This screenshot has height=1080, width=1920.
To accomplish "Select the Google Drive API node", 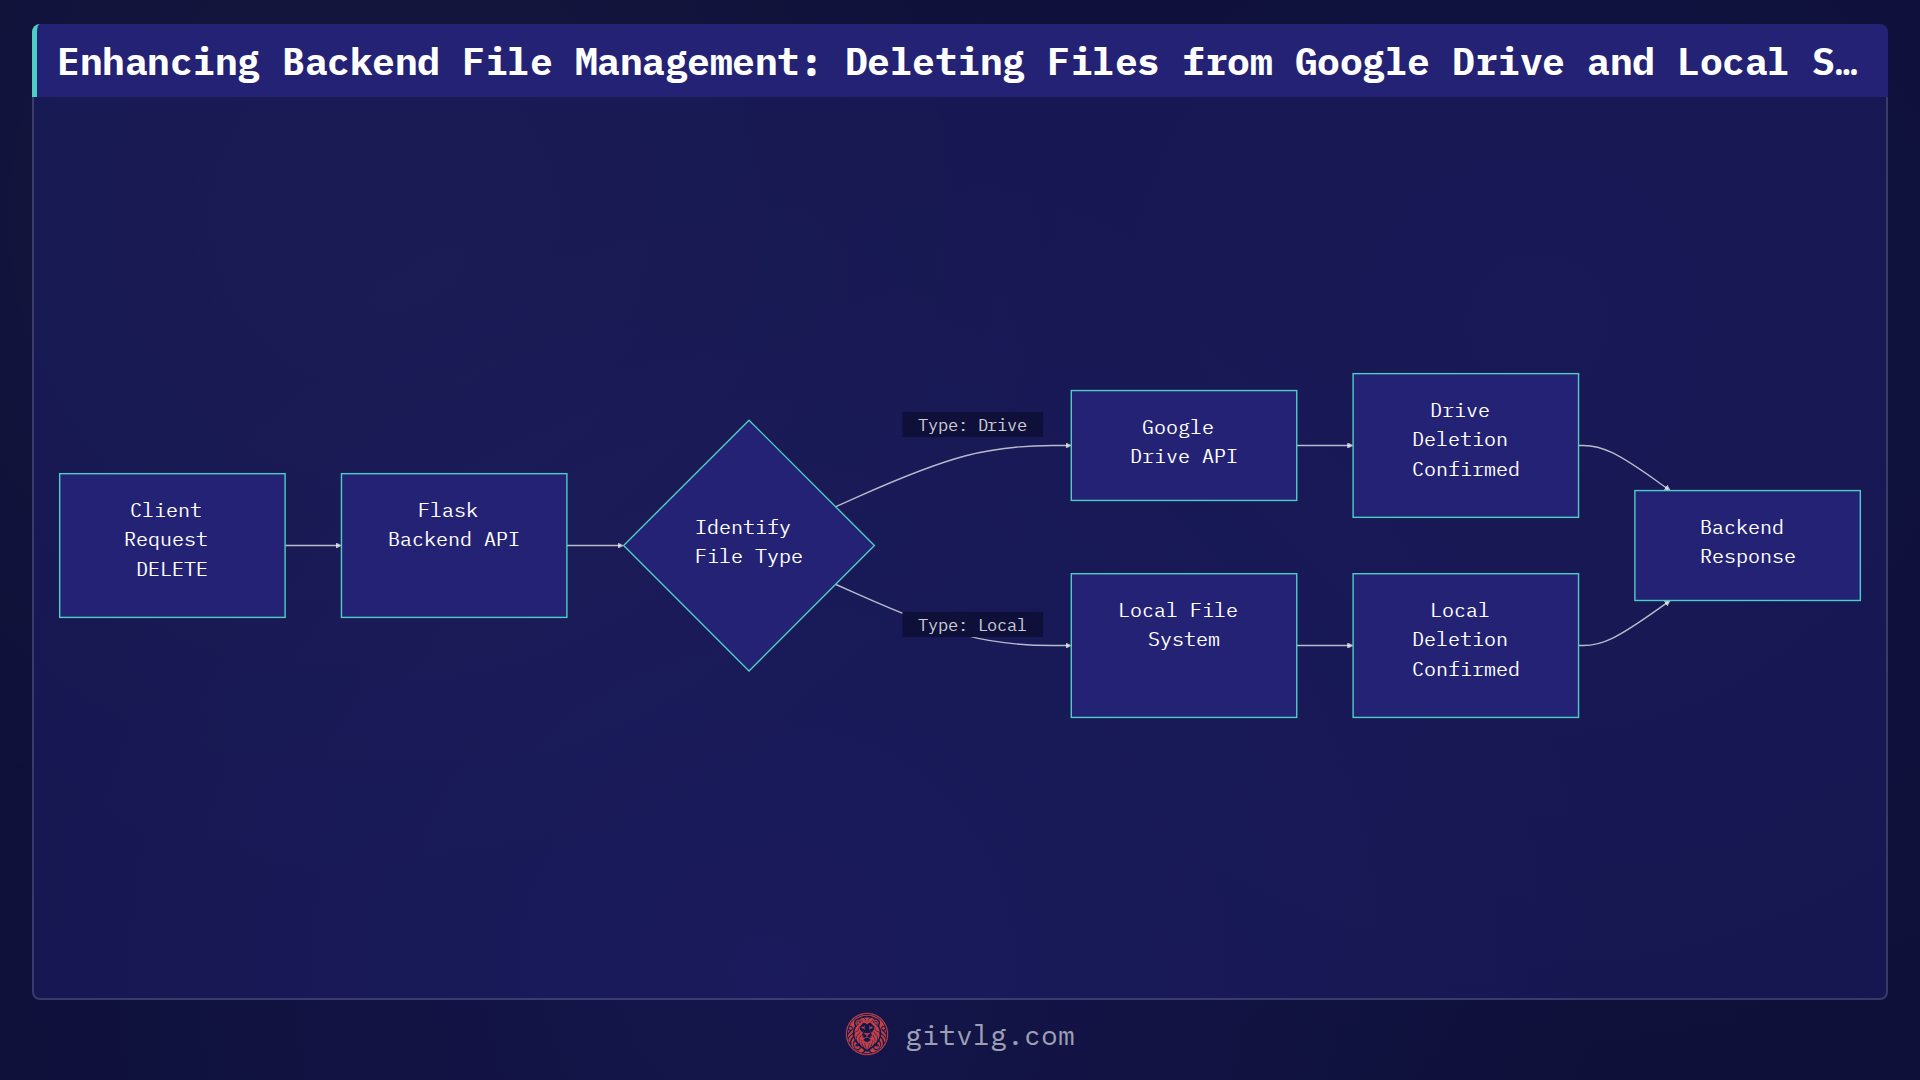I will click(x=1184, y=445).
